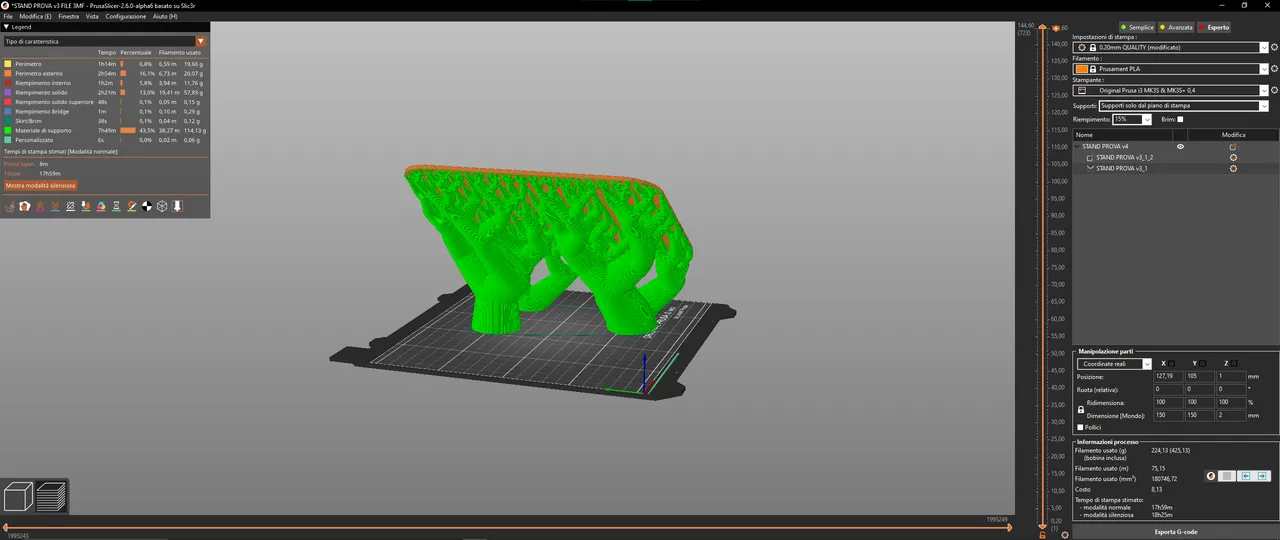
Task: Open the Finestra menu
Action: (69, 17)
